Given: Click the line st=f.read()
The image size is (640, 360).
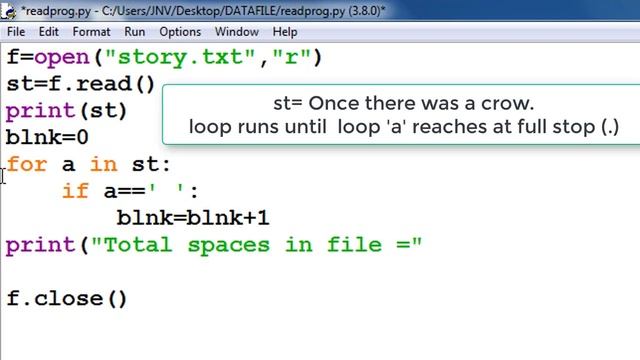Looking at the screenshot, I should (81, 84).
